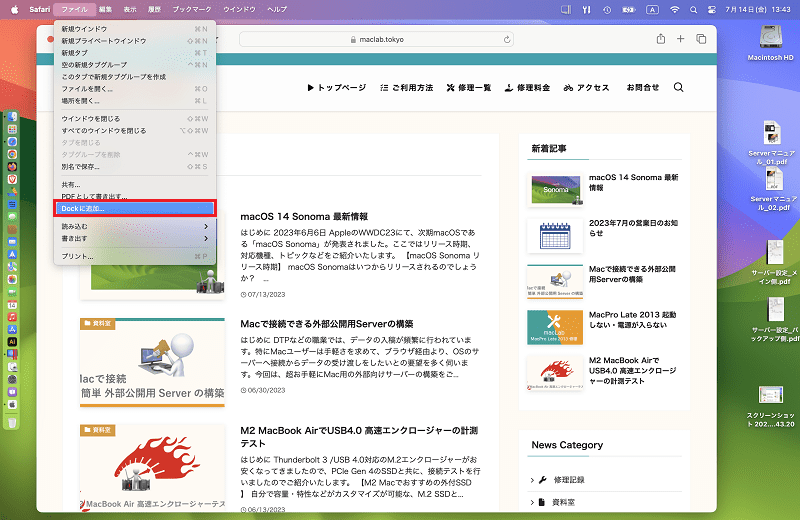Choose 共有… menu item
Image resolution: width=800 pixels, height=520 pixels.
[135, 184]
